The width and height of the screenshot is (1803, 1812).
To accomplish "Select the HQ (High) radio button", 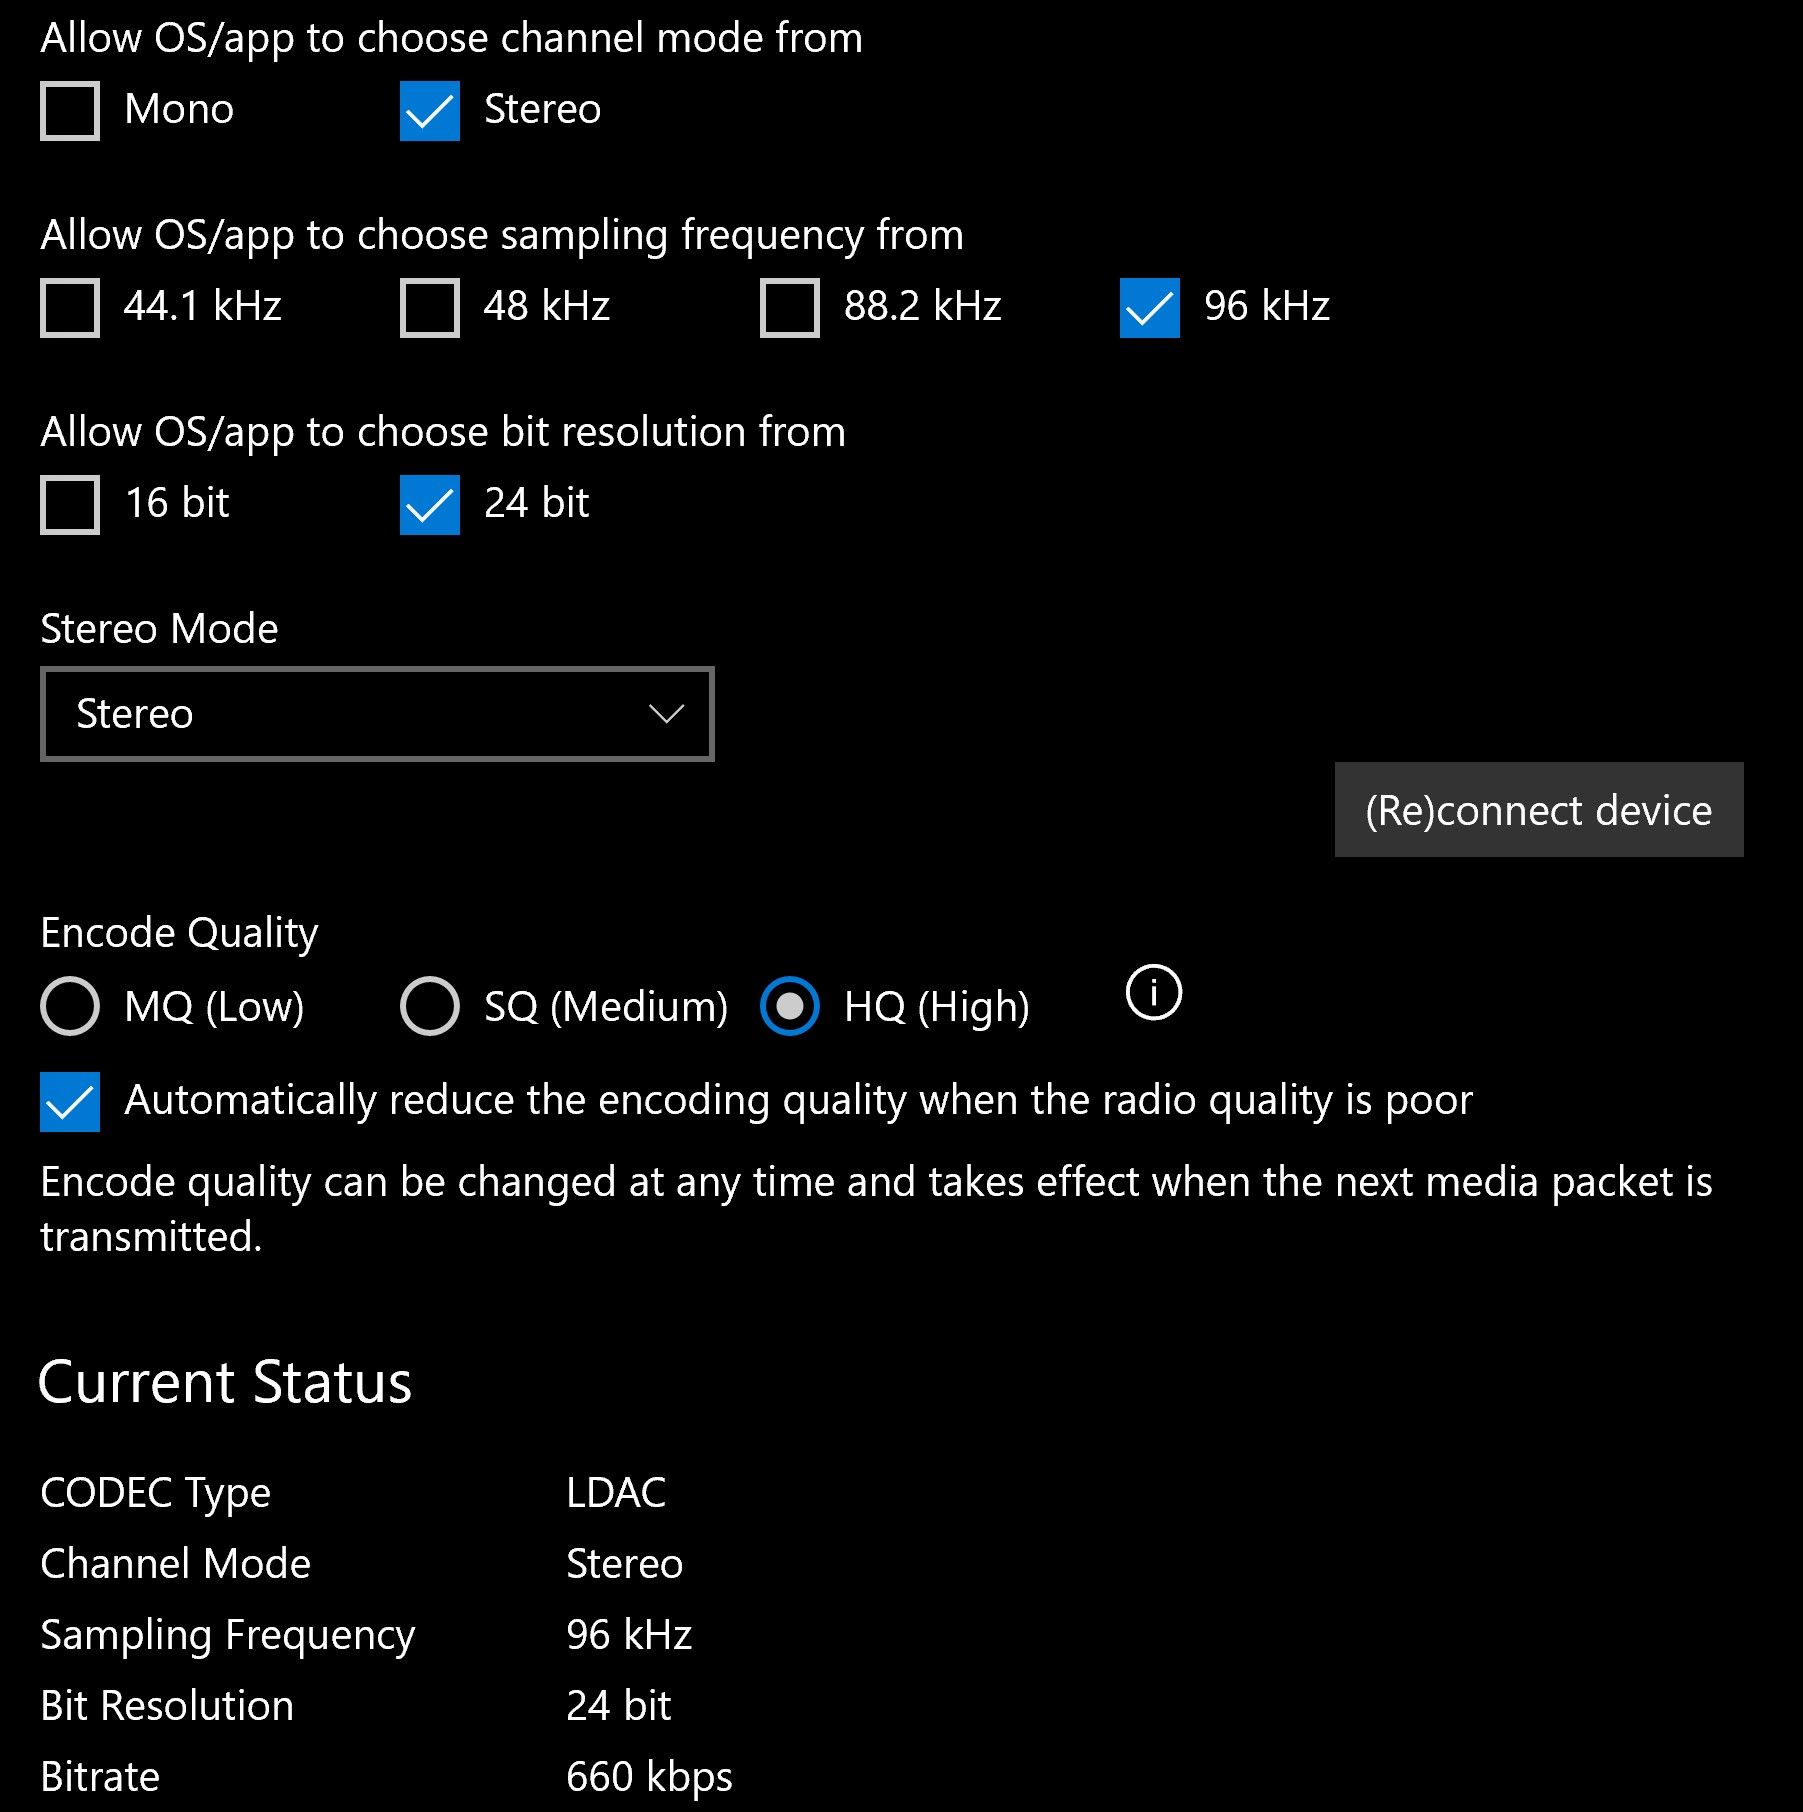I will tap(790, 1006).
